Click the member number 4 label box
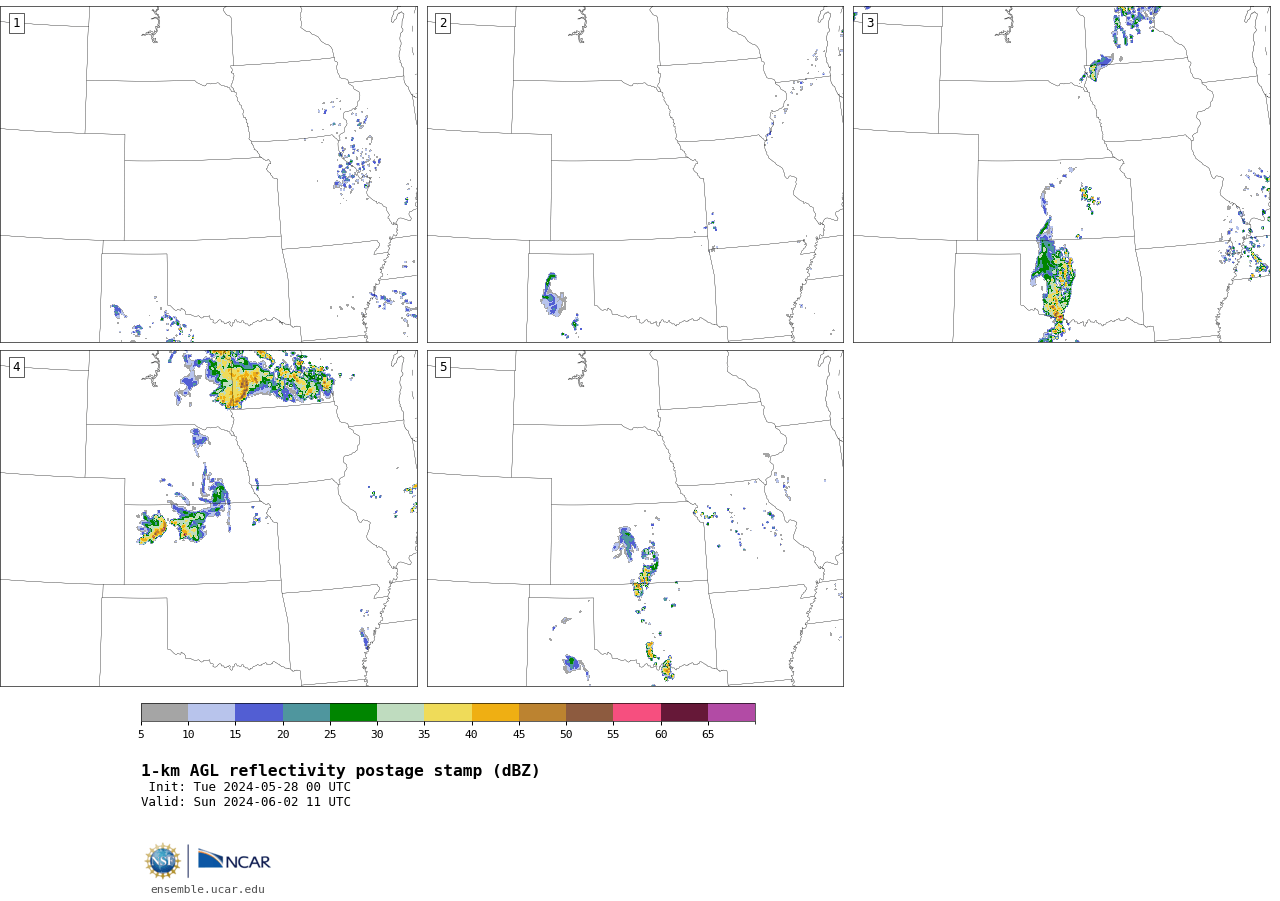The width and height of the screenshot is (1280, 901). 16,367
